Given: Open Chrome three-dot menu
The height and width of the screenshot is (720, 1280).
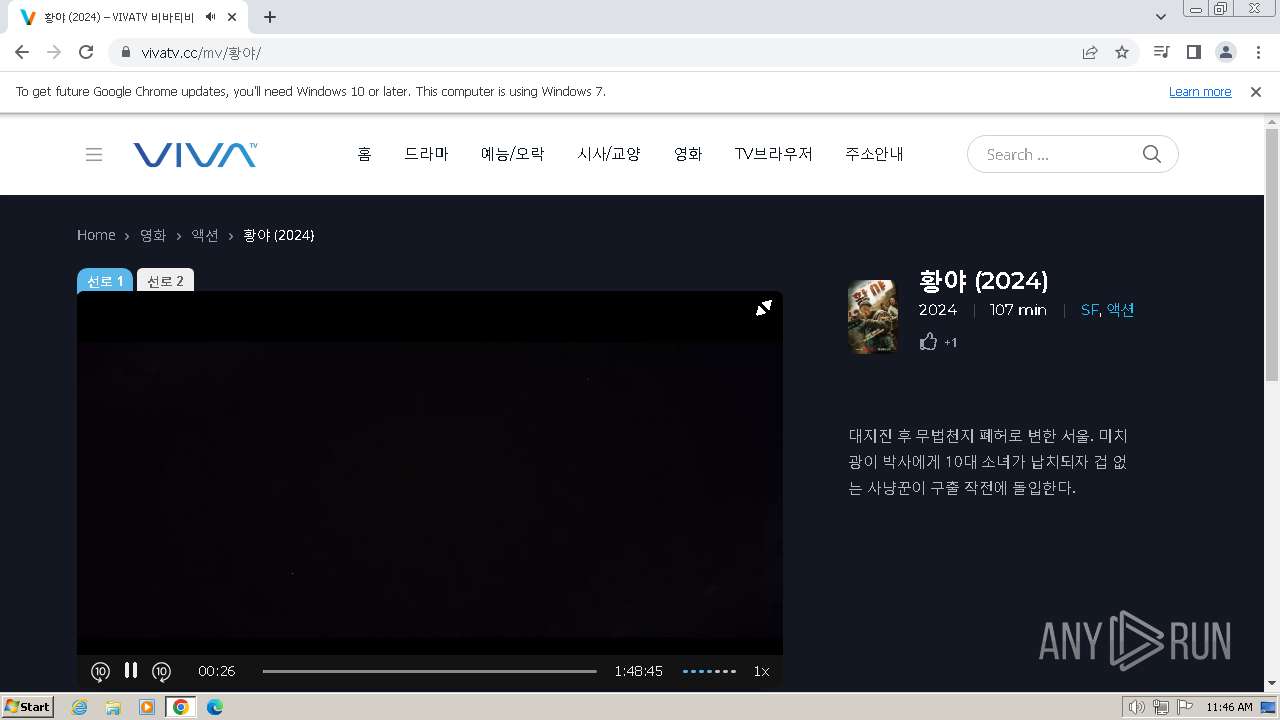Looking at the screenshot, I should tap(1258, 52).
